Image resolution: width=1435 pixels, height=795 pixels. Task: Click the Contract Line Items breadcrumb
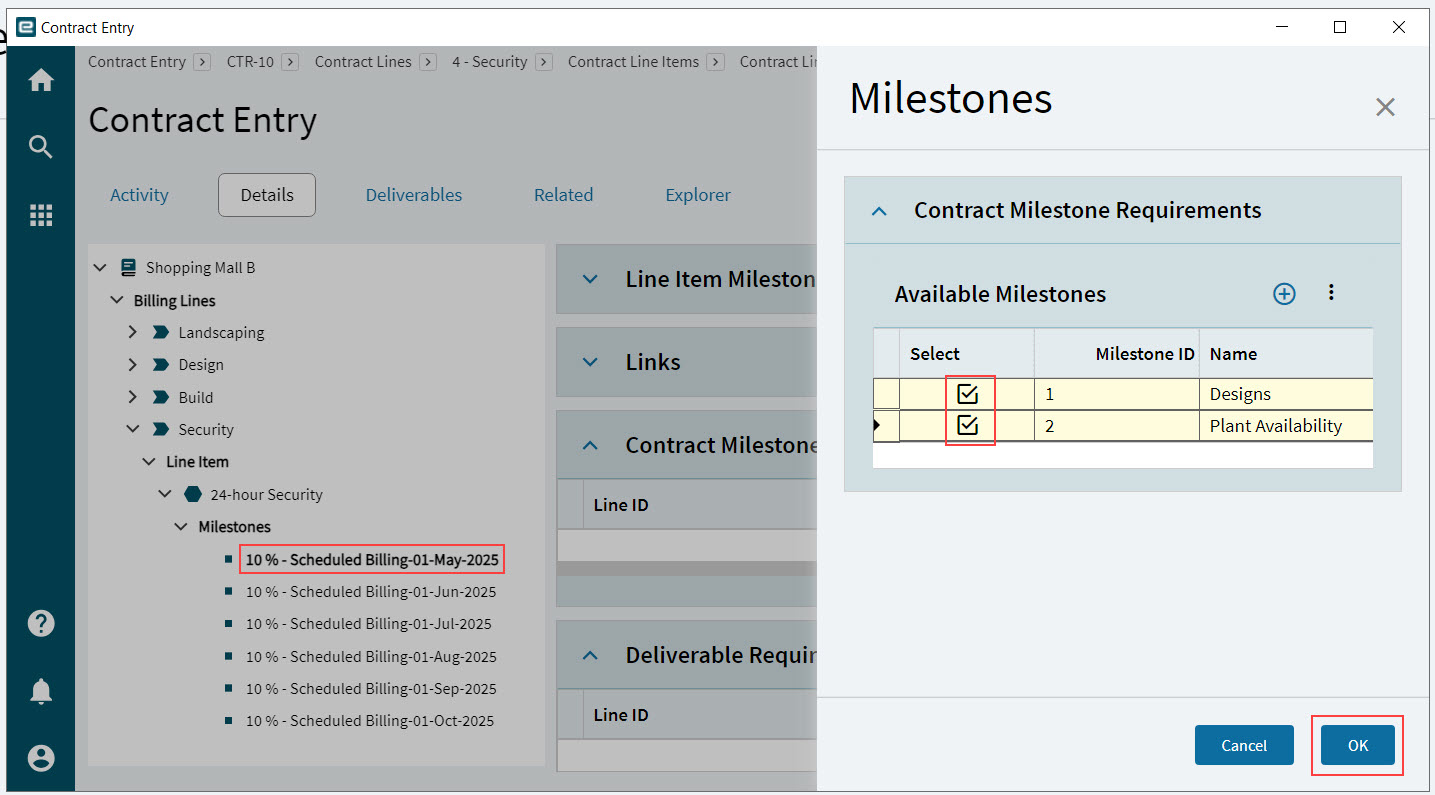point(633,62)
